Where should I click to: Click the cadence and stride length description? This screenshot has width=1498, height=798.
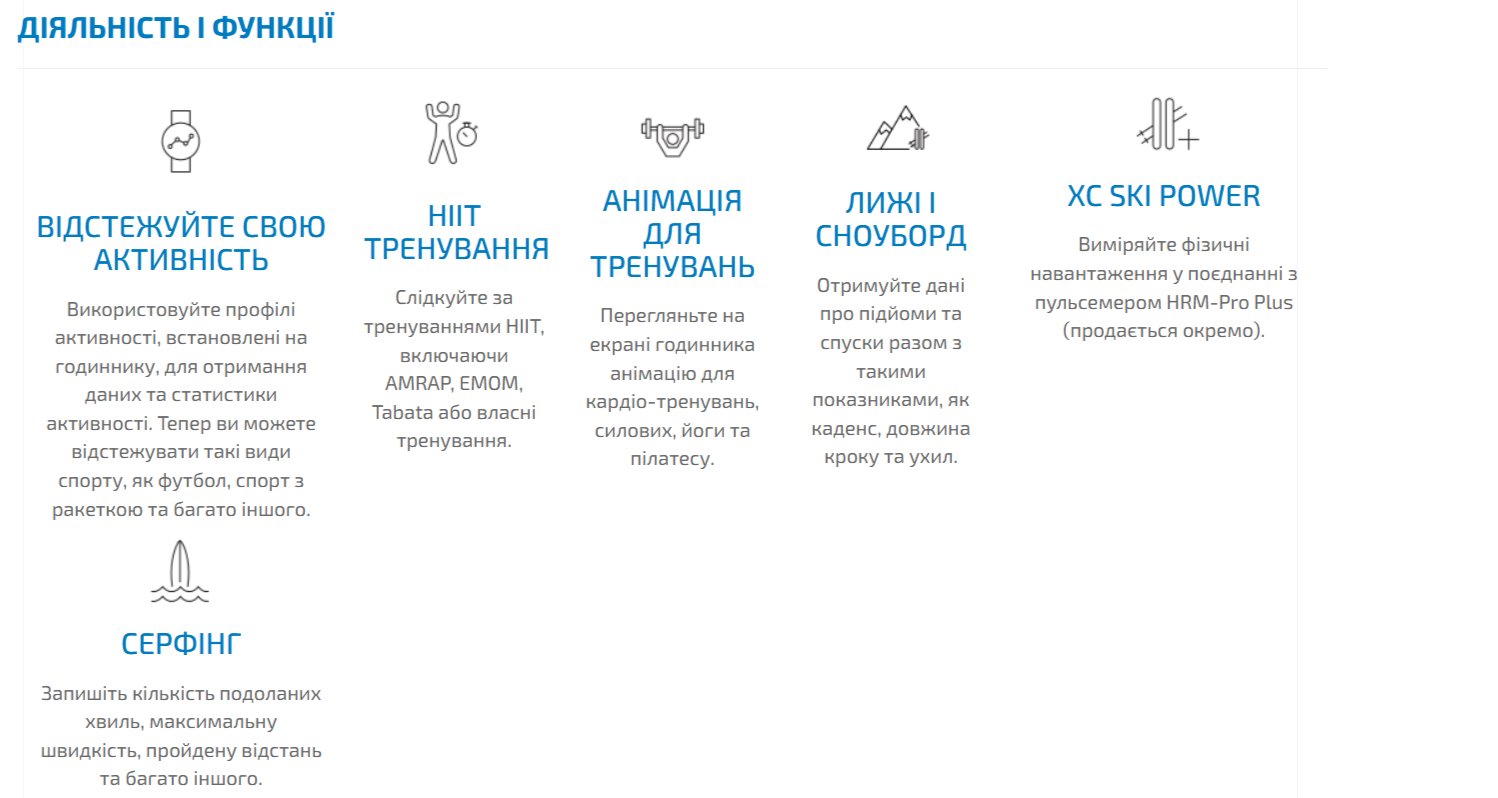coord(890,371)
